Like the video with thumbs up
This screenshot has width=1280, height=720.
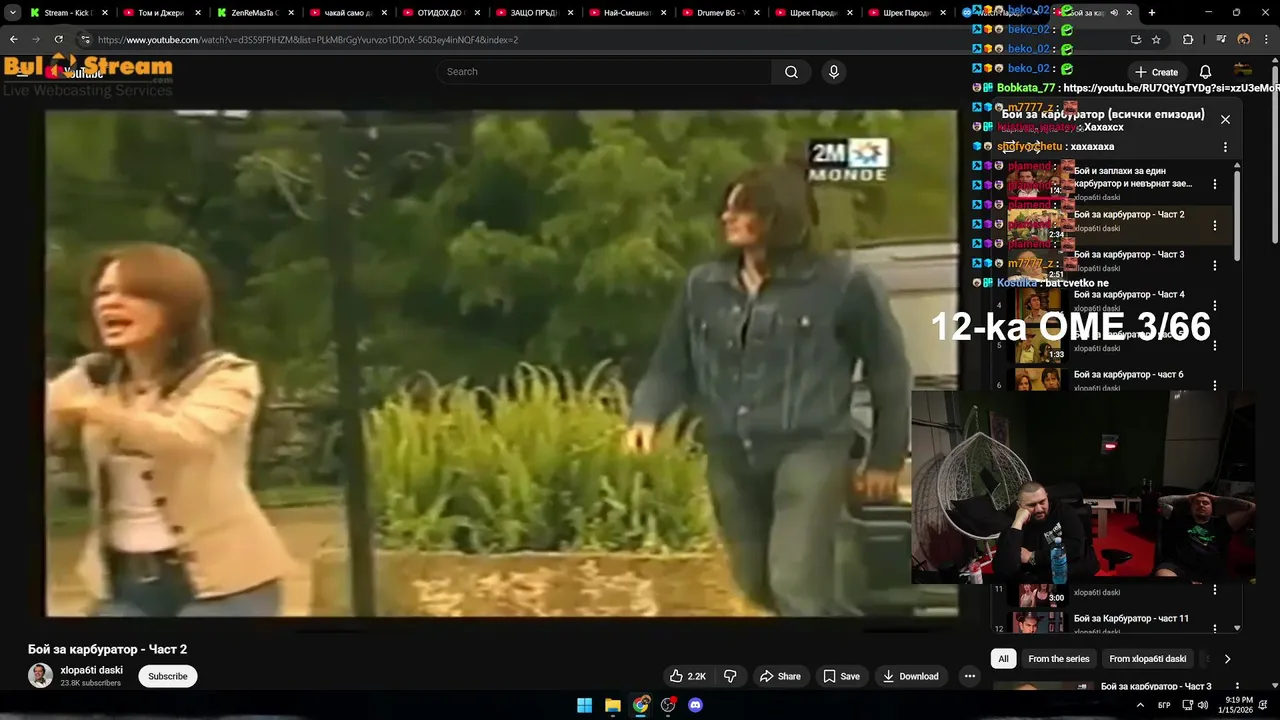click(x=688, y=676)
